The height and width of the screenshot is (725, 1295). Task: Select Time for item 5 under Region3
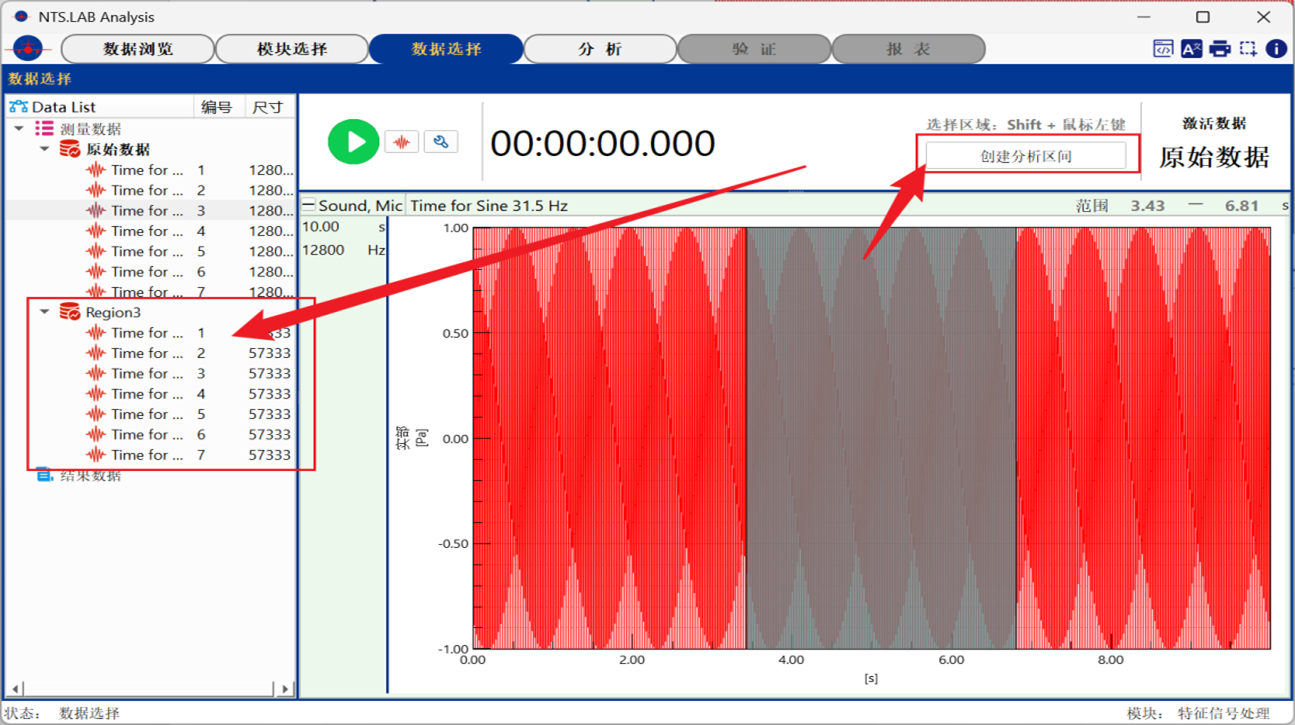pos(147,414)
